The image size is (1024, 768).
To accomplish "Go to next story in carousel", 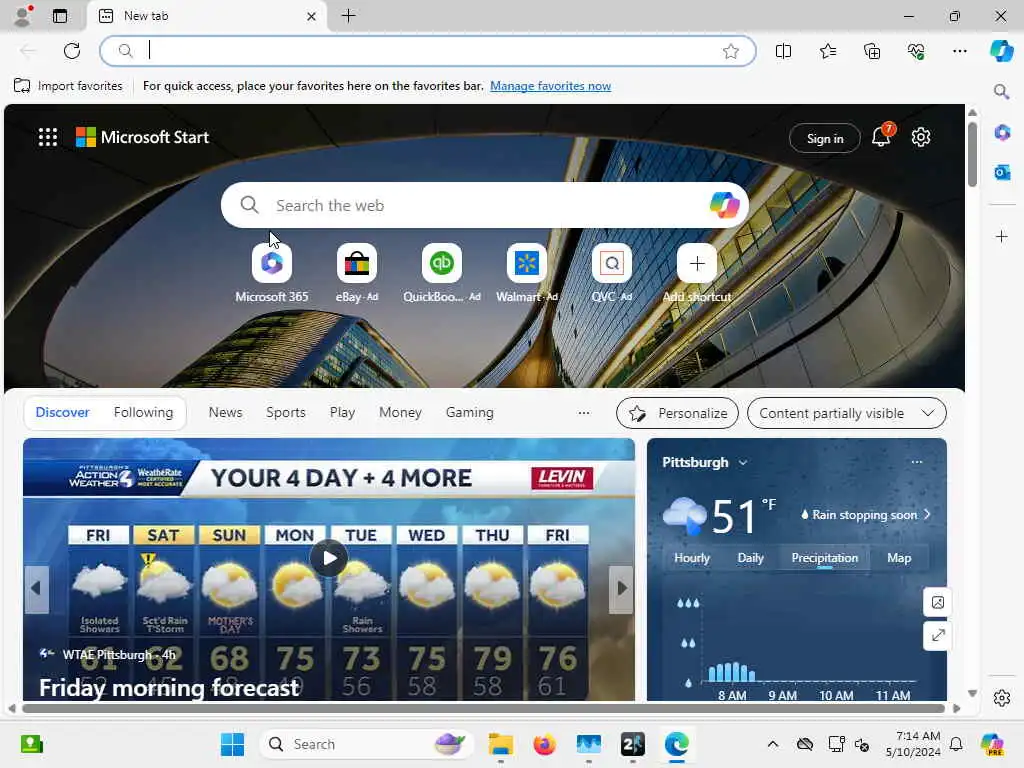I will (x=621, y=589).
